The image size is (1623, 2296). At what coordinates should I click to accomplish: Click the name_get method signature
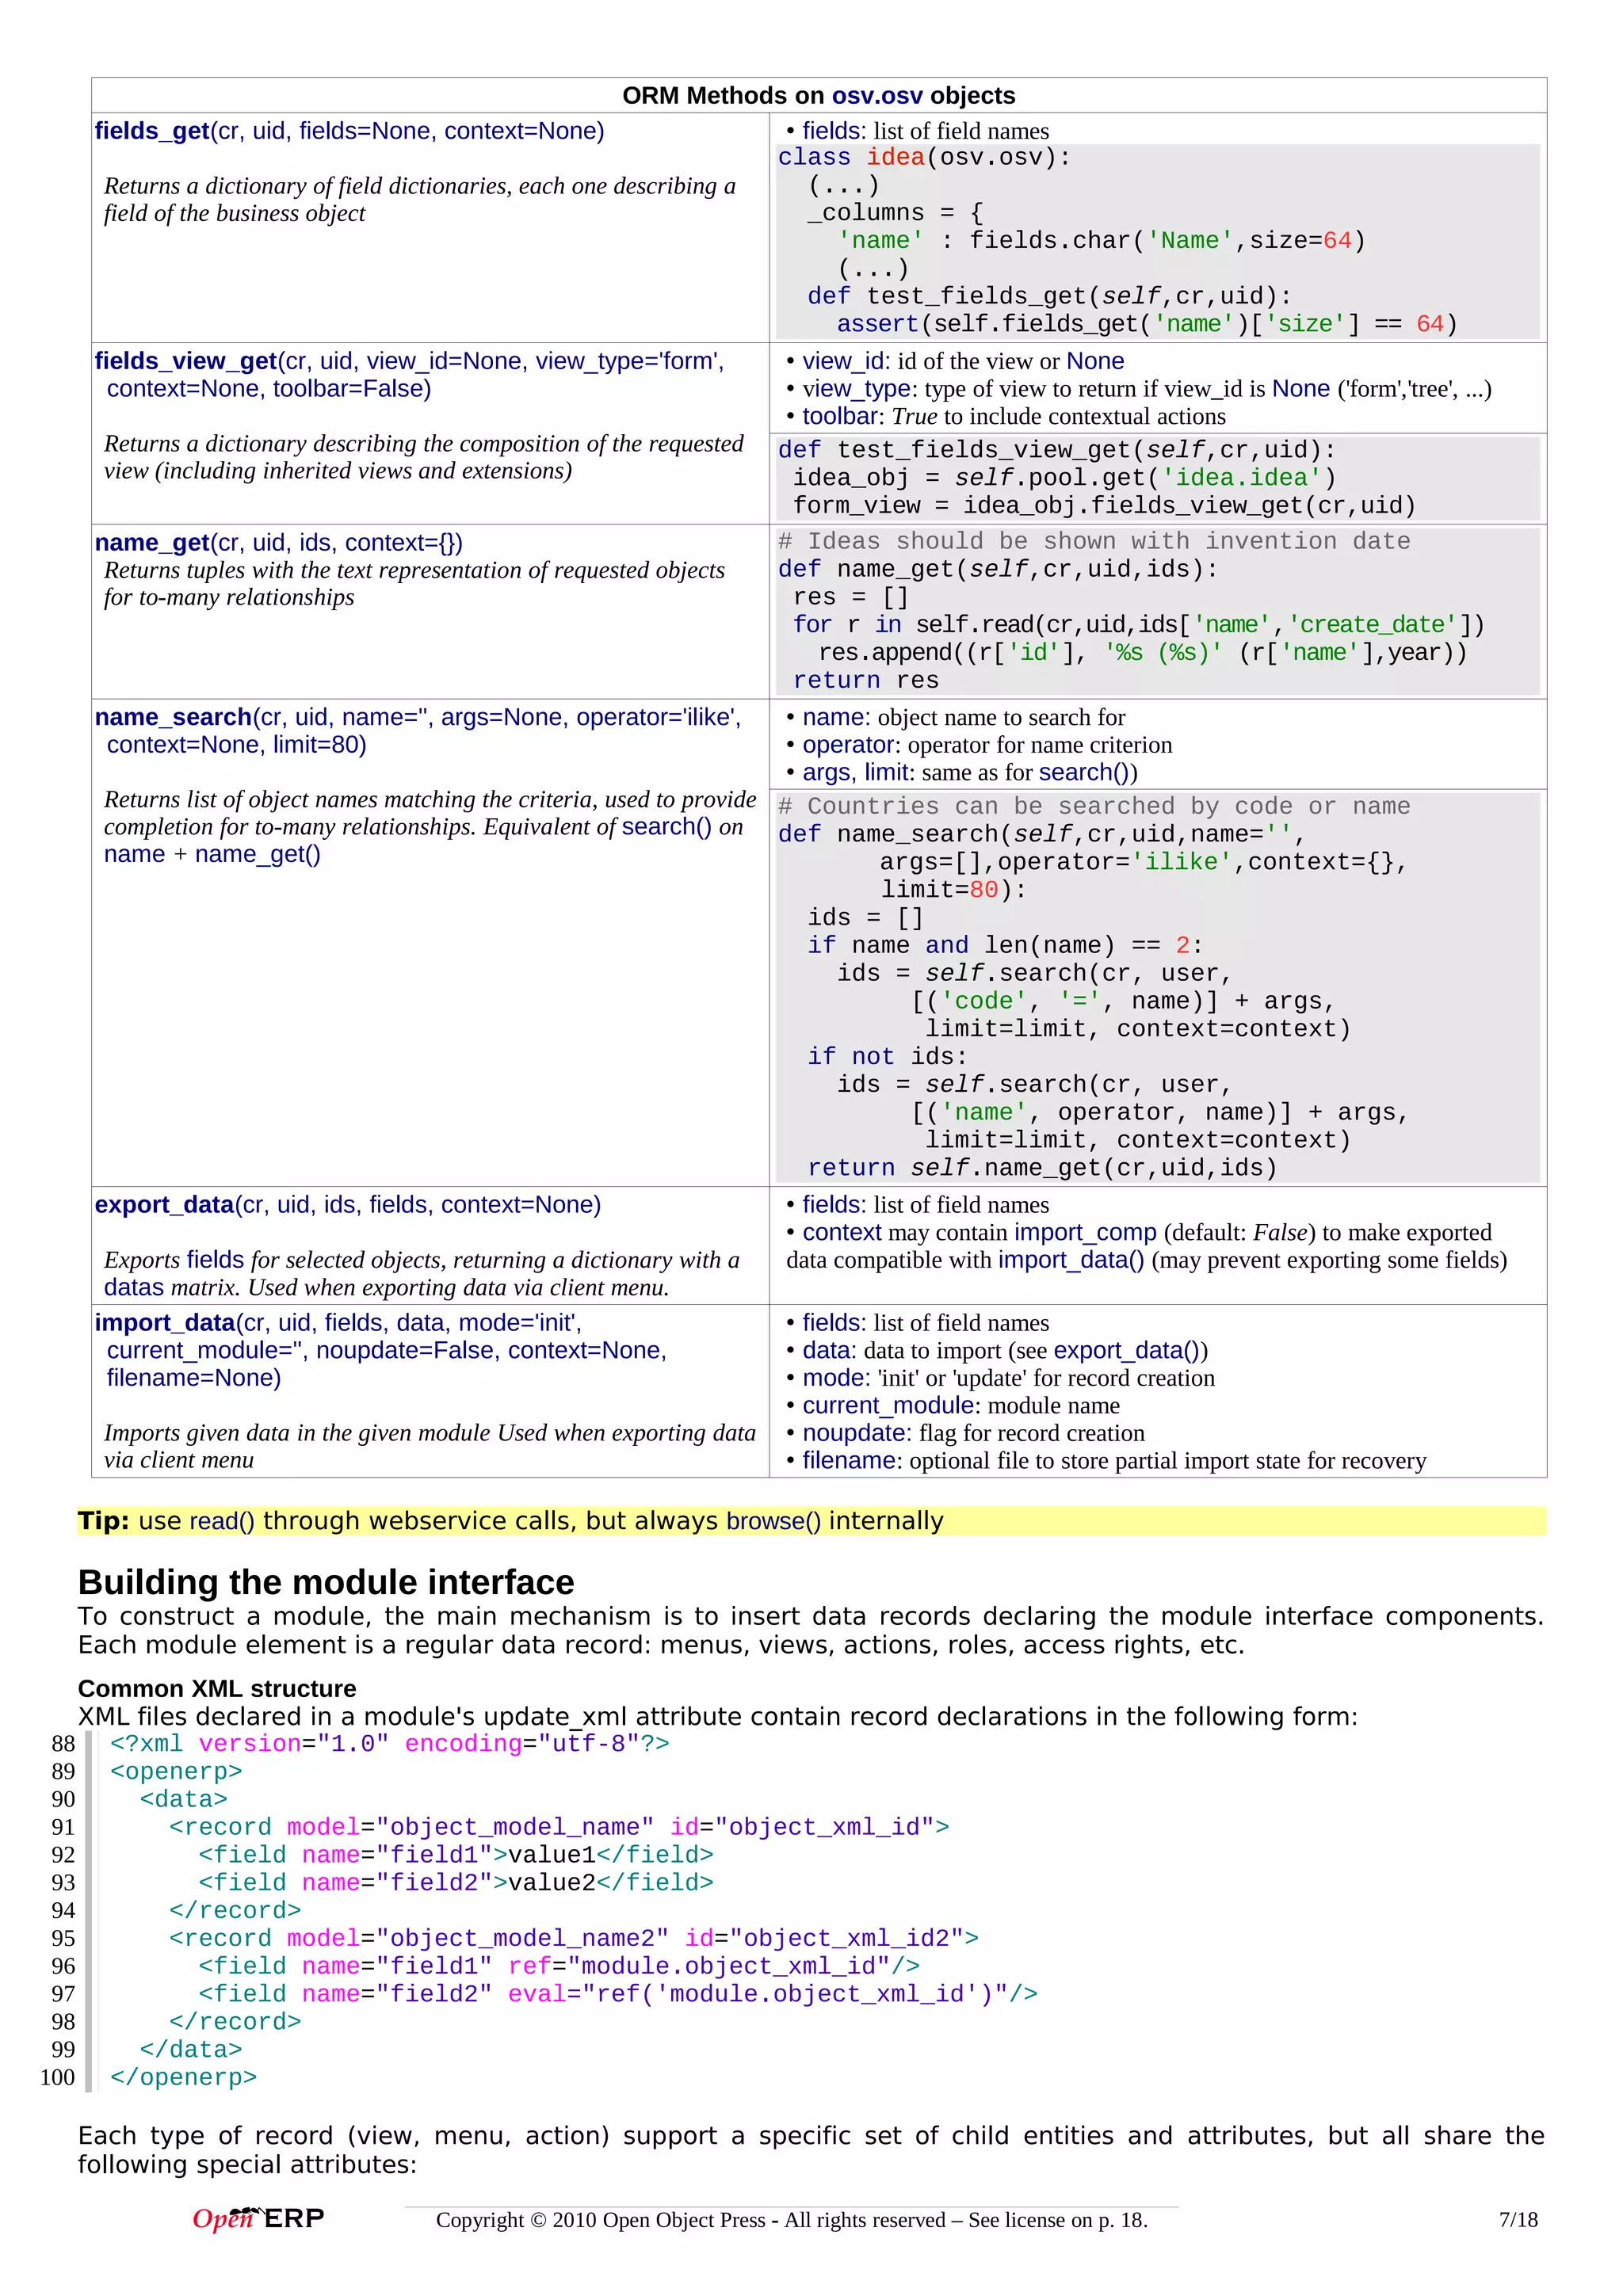(278, 542)
